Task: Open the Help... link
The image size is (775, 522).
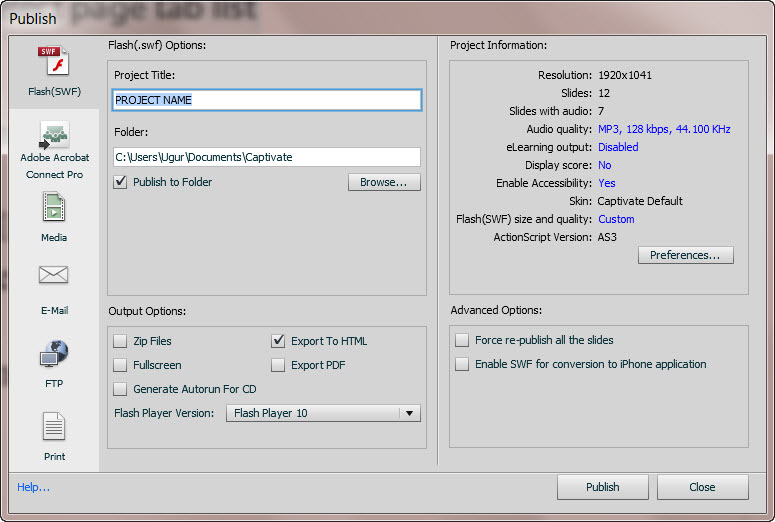Action: 33,487
